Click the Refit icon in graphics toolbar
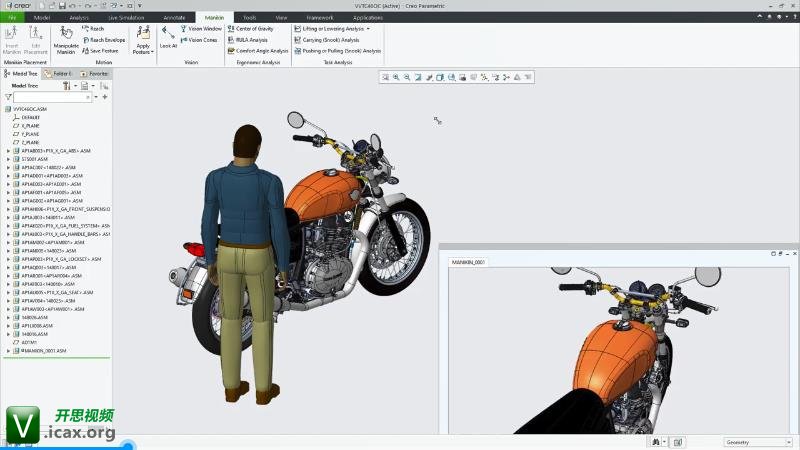The height and width of the screenshot is (450, 800). 385,77
